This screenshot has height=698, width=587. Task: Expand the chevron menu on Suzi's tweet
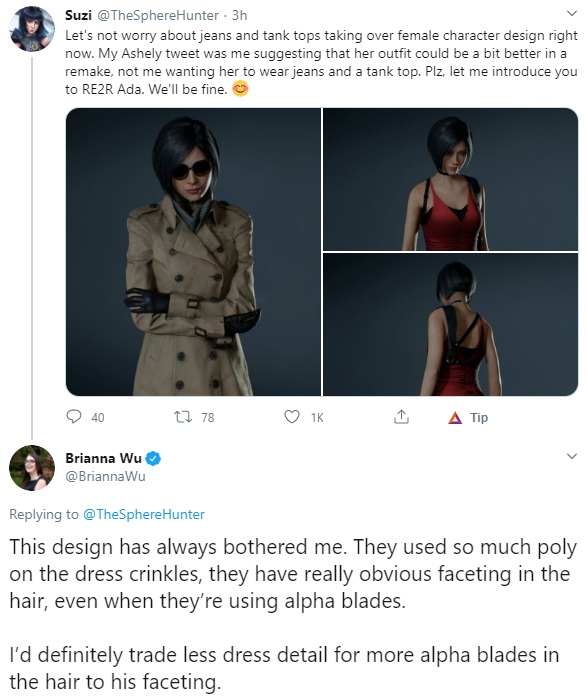pos(571,14)
